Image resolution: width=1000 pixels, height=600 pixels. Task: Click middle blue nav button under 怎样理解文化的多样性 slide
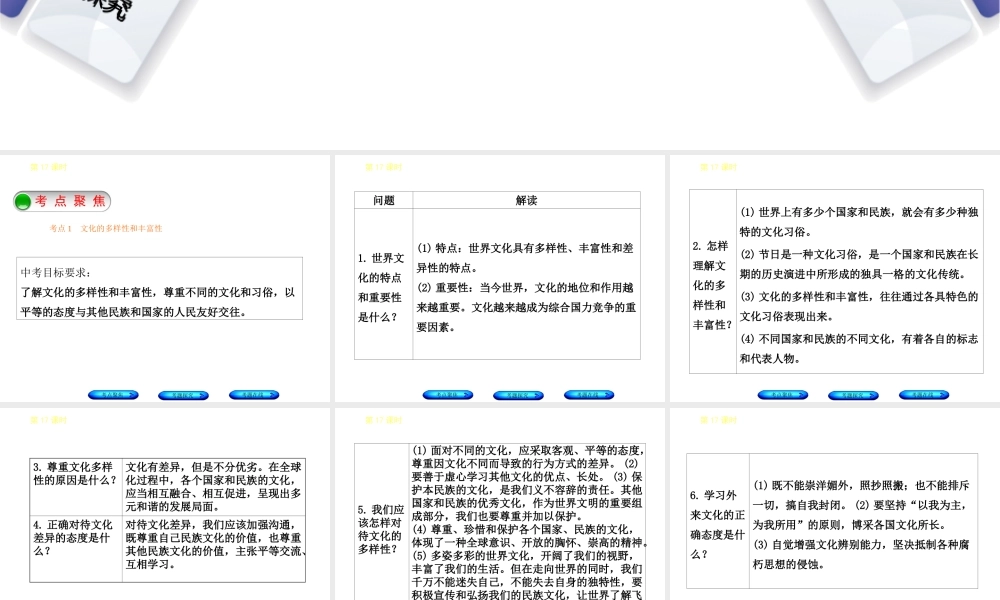[x=853, y=395]
